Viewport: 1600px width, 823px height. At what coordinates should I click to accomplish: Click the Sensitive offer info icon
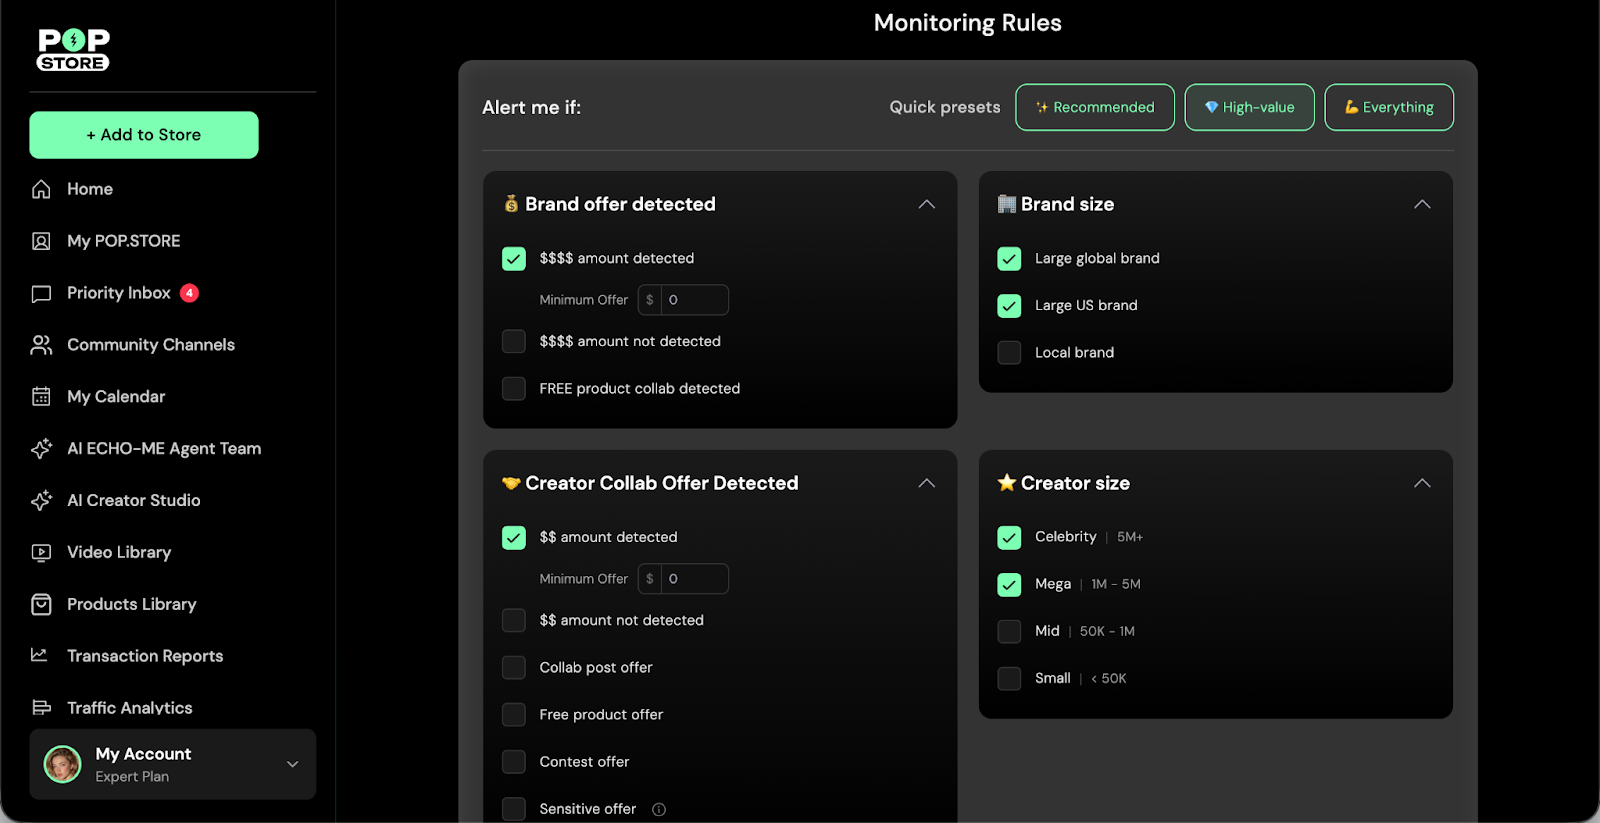pyautogui.click(x=659, y=809)
